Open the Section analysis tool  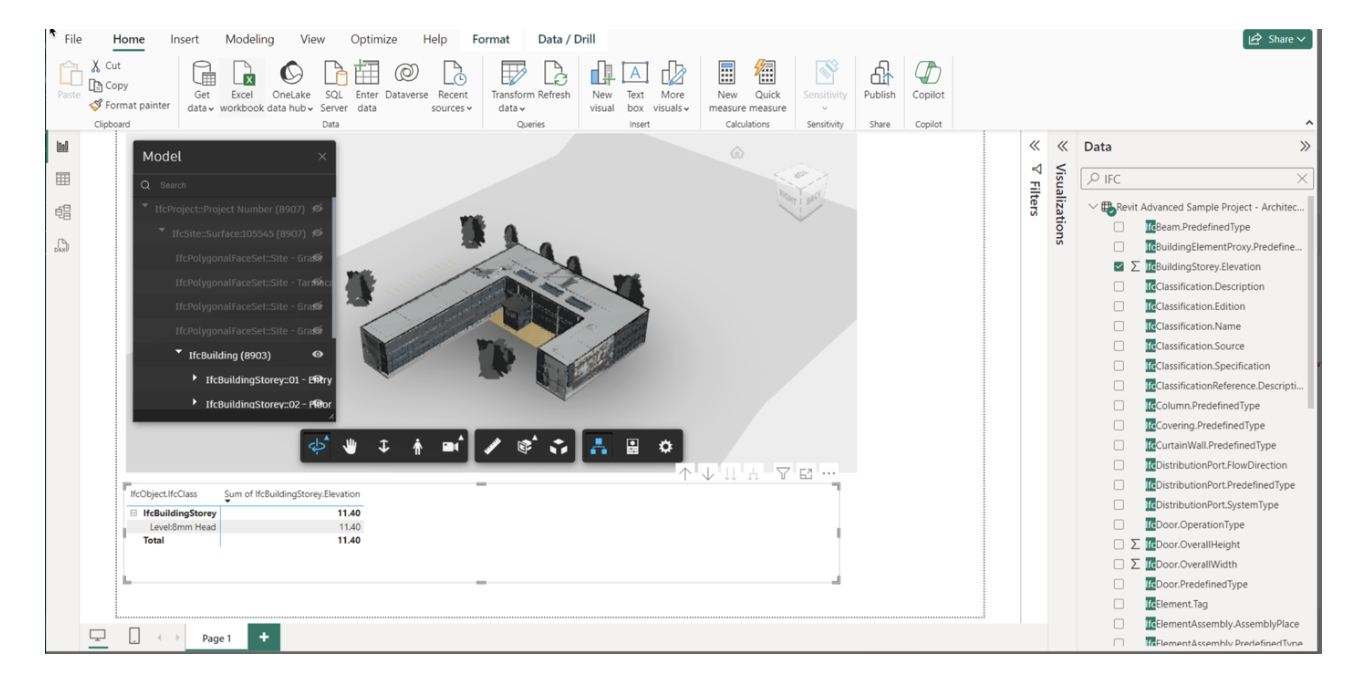point(525,447)
